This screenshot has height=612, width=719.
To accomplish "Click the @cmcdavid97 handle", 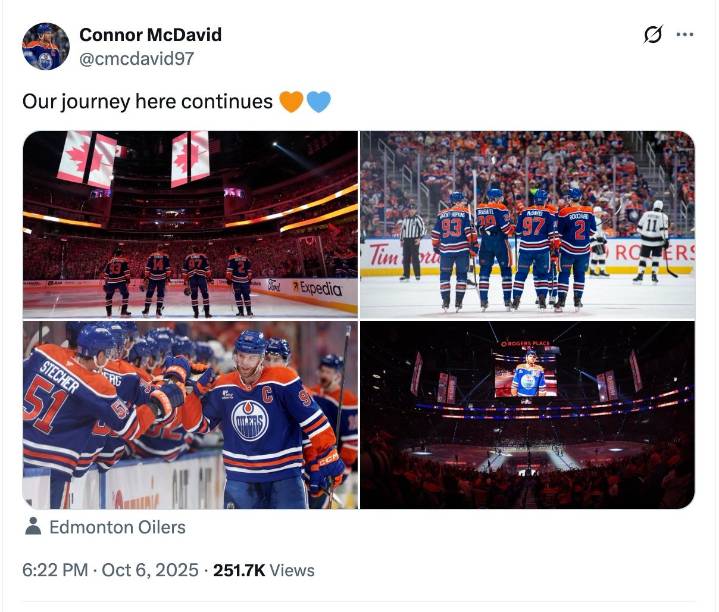I will [136, 58].
